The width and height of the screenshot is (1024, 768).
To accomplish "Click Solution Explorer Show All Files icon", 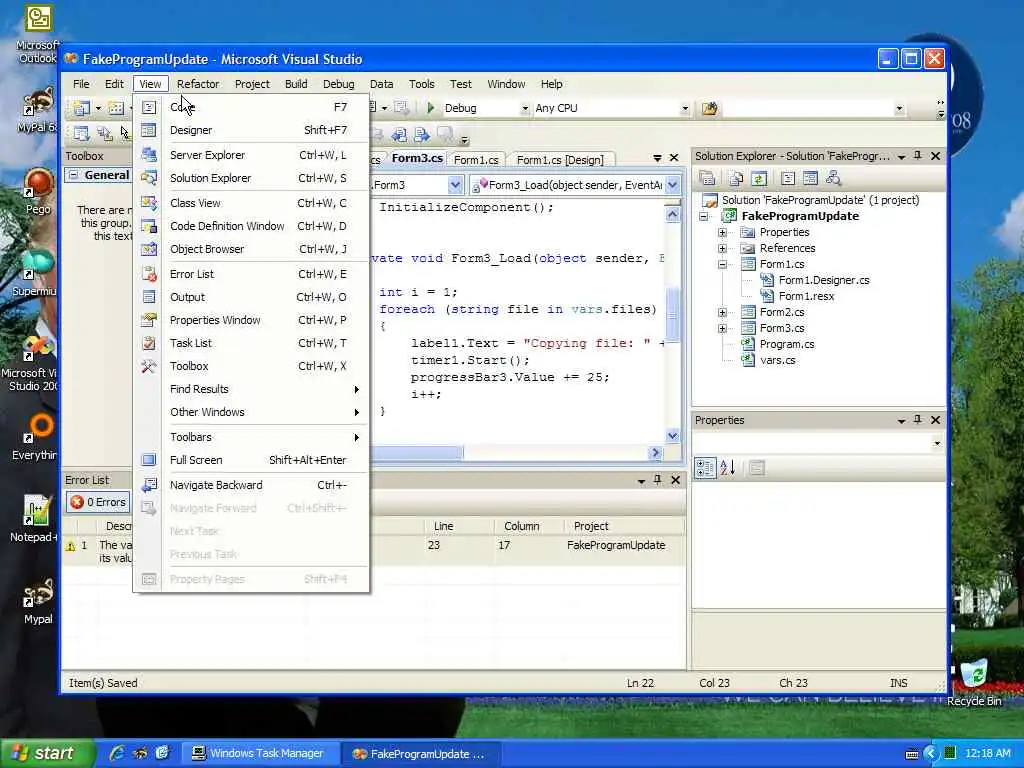I will click(x=736, y=178).
